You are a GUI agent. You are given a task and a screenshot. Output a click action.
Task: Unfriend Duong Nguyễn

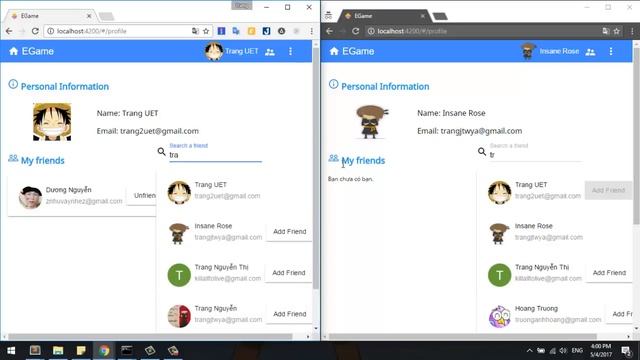pos(142,196)
